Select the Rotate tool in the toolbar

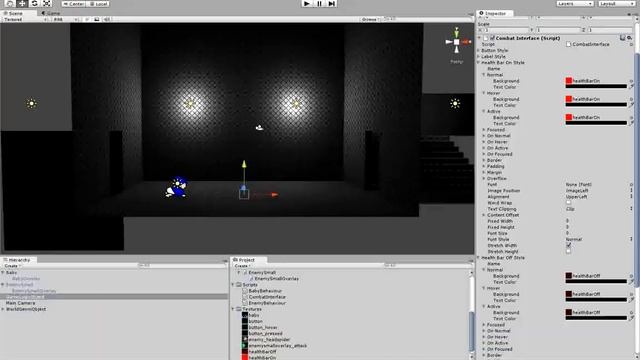click(34, 3)
